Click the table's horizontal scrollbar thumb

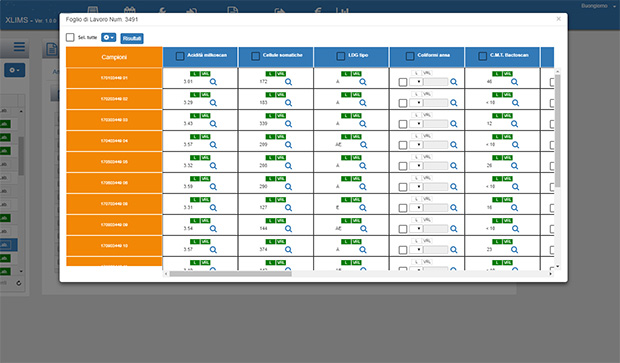[x=231, y=274]
